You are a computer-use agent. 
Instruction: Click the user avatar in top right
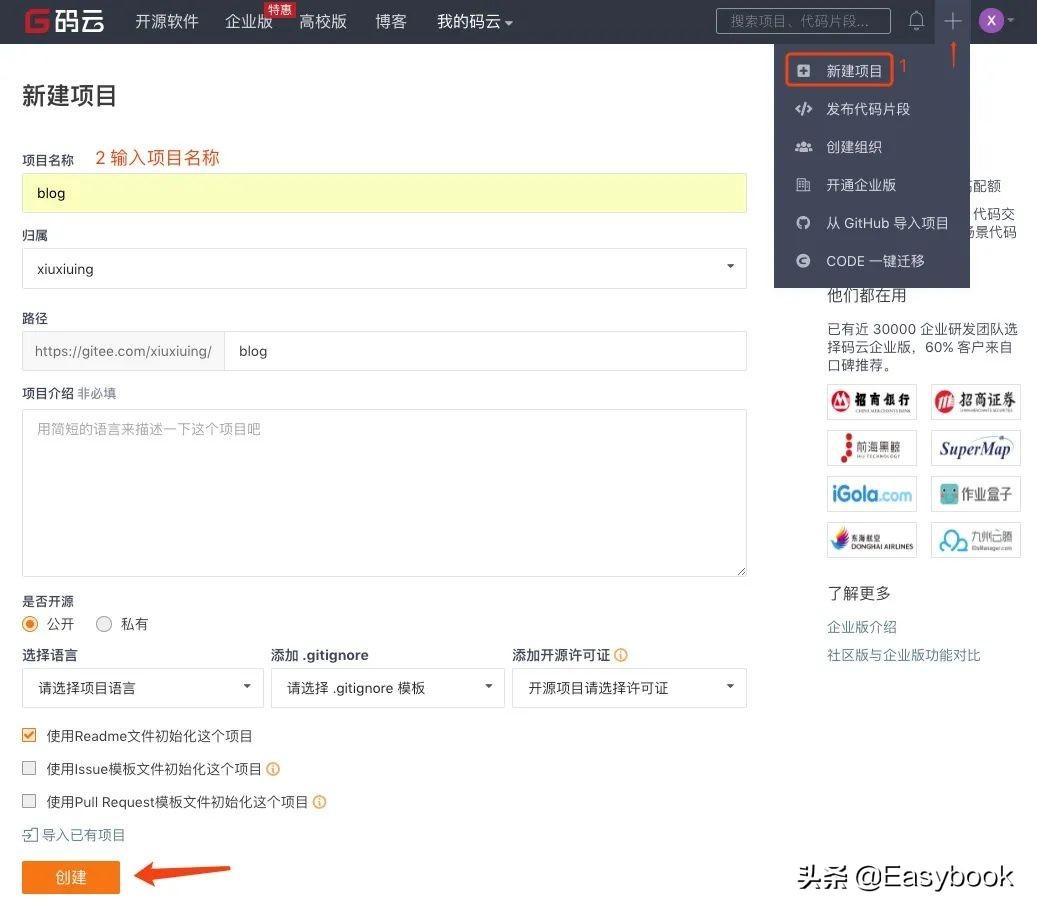(x=990, y=20)
